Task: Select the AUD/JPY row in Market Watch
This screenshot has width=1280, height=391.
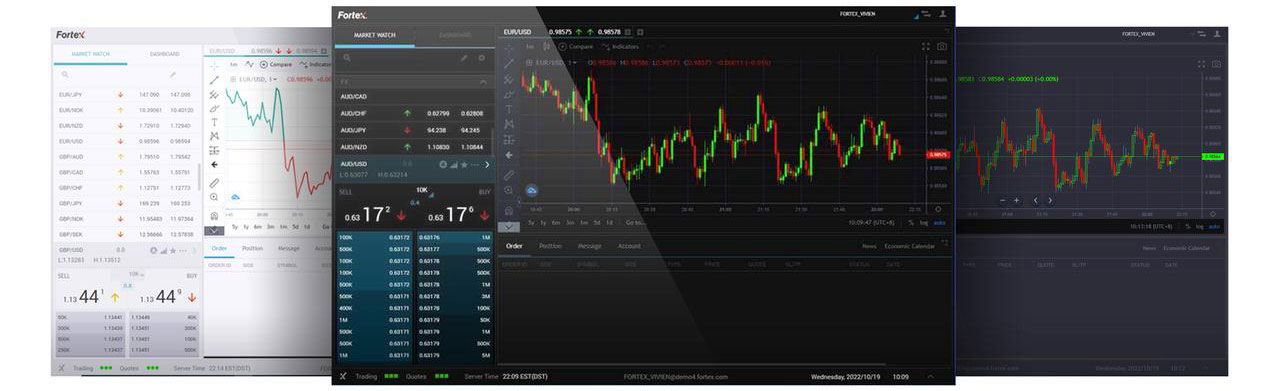Action: pyautogui.click(x=414, y=129)
